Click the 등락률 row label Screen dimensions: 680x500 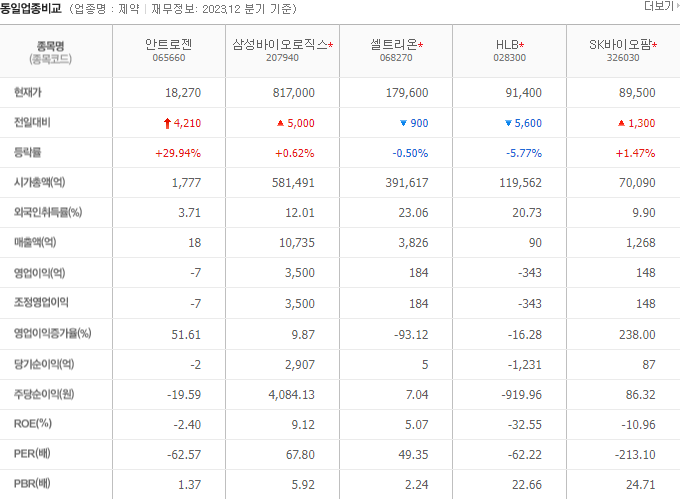click(x=28, y=152)
